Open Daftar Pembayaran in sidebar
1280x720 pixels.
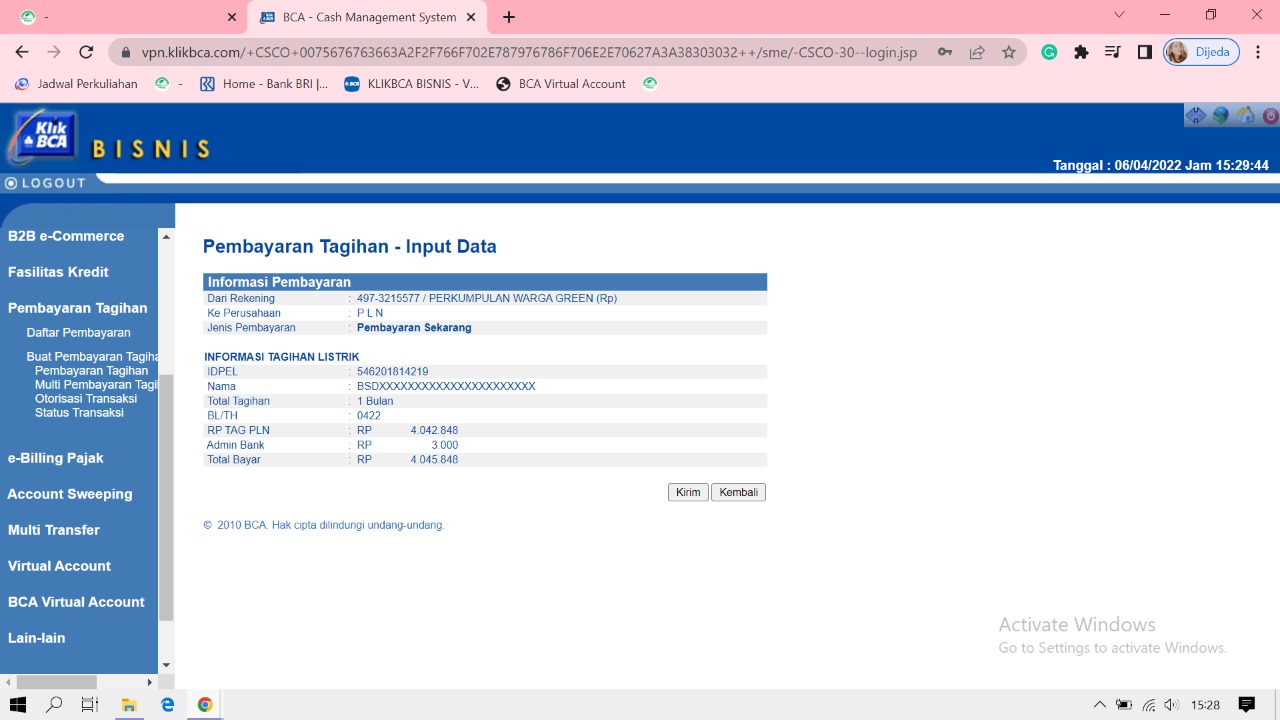point(78,333)
